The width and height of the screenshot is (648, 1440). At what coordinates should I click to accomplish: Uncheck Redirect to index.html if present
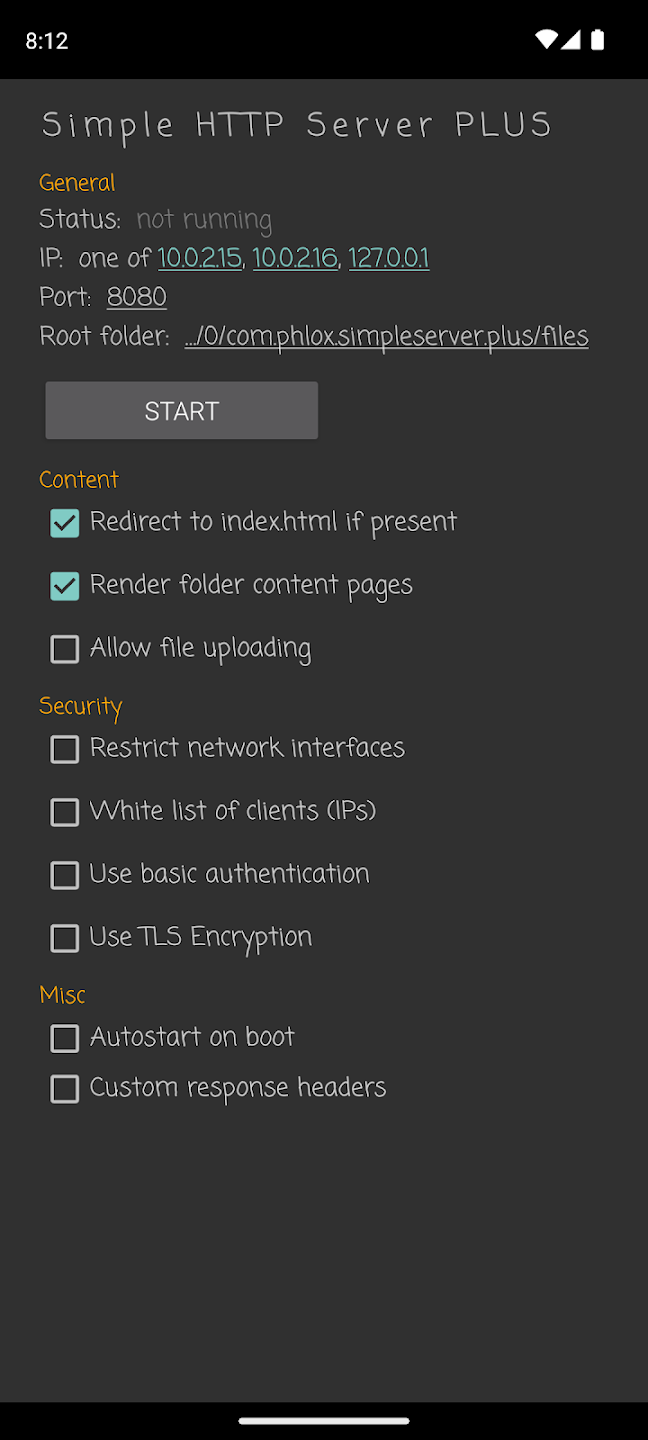(65, 523)
